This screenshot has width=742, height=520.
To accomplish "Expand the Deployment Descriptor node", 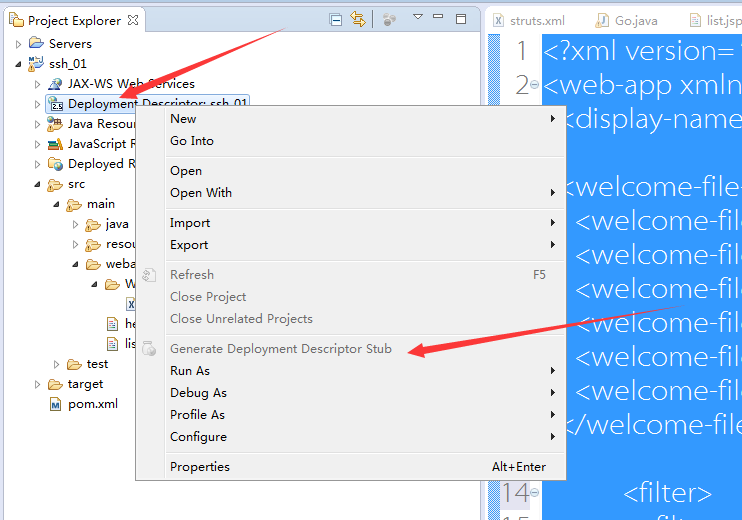I will coord(37,104).
